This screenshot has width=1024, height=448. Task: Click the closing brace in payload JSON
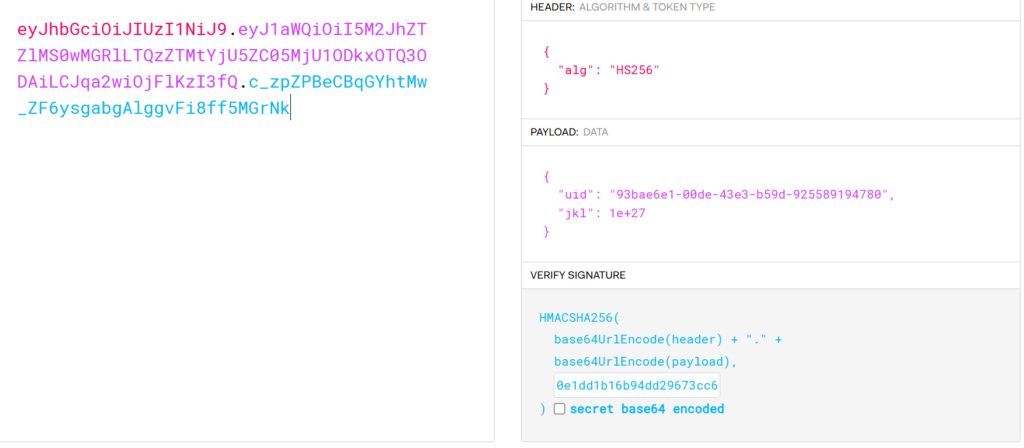(546, 232)
